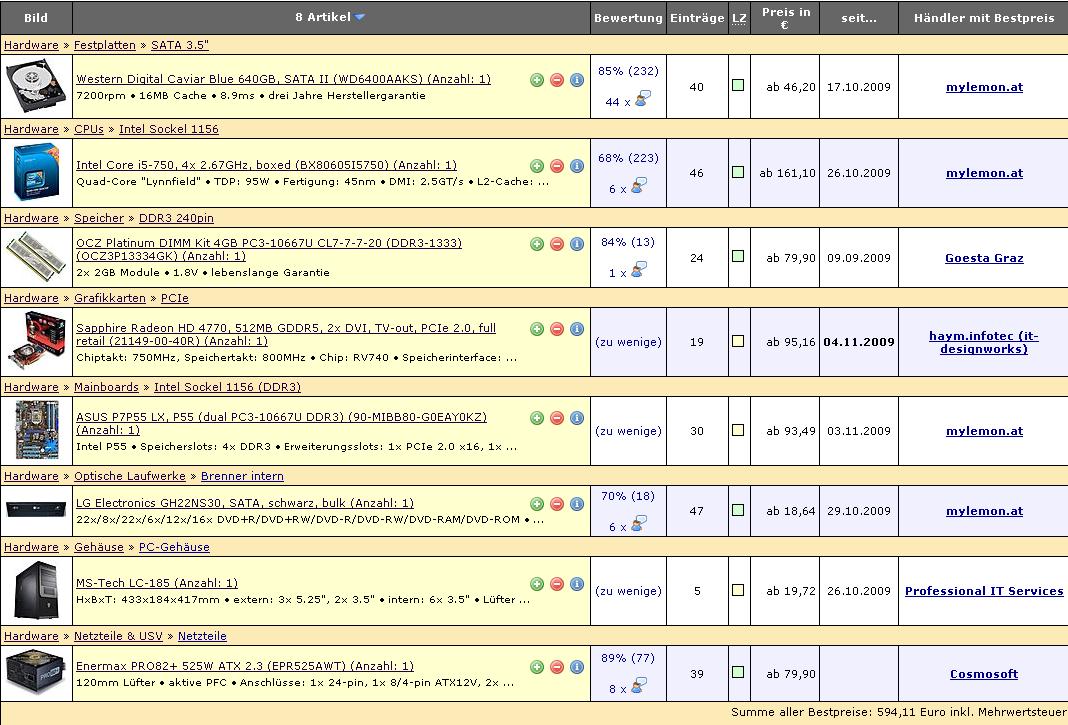Click plus icon for ASUS P7P55 LX mainboard
This screenshot has height=725, width=1068.
point(537,418)
